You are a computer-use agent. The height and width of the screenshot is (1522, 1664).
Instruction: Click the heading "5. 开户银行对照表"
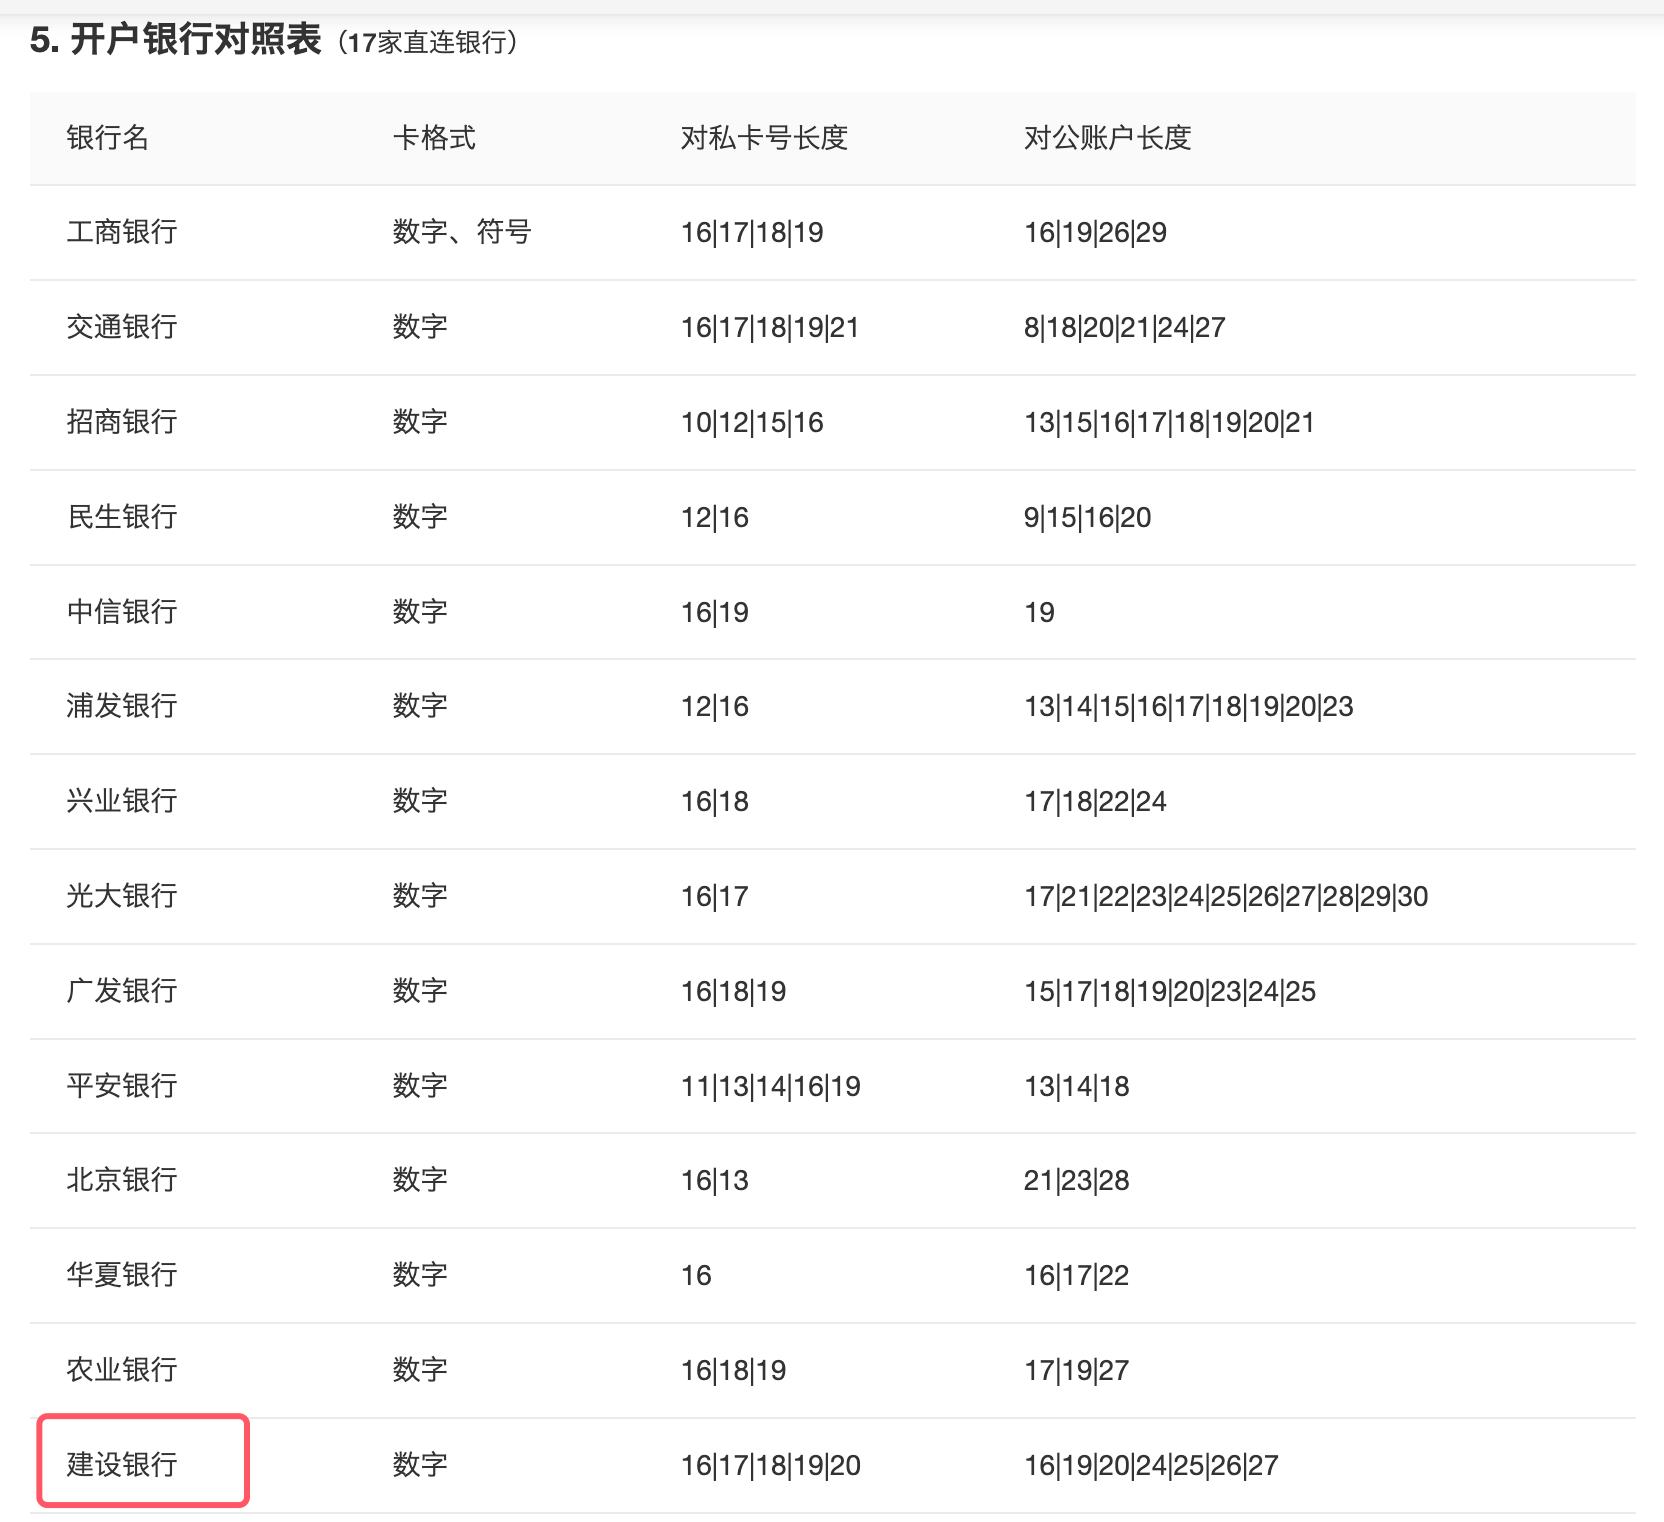tap(176, 40)
